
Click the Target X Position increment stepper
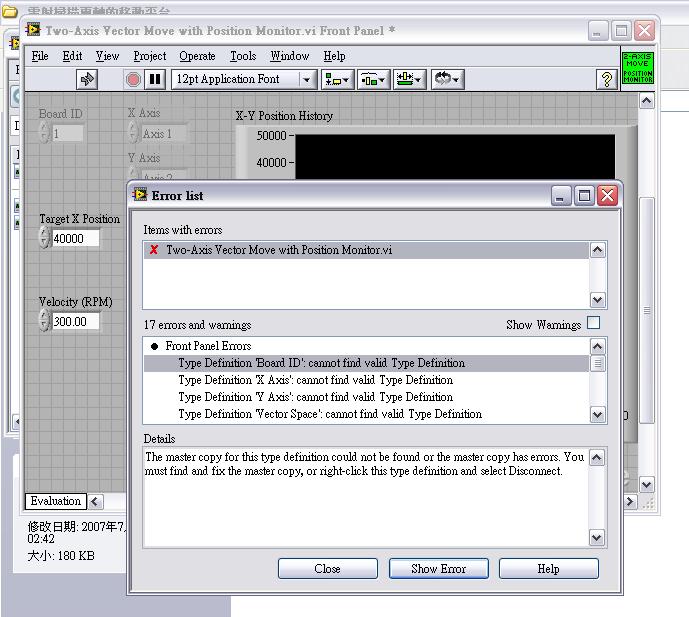44,232
